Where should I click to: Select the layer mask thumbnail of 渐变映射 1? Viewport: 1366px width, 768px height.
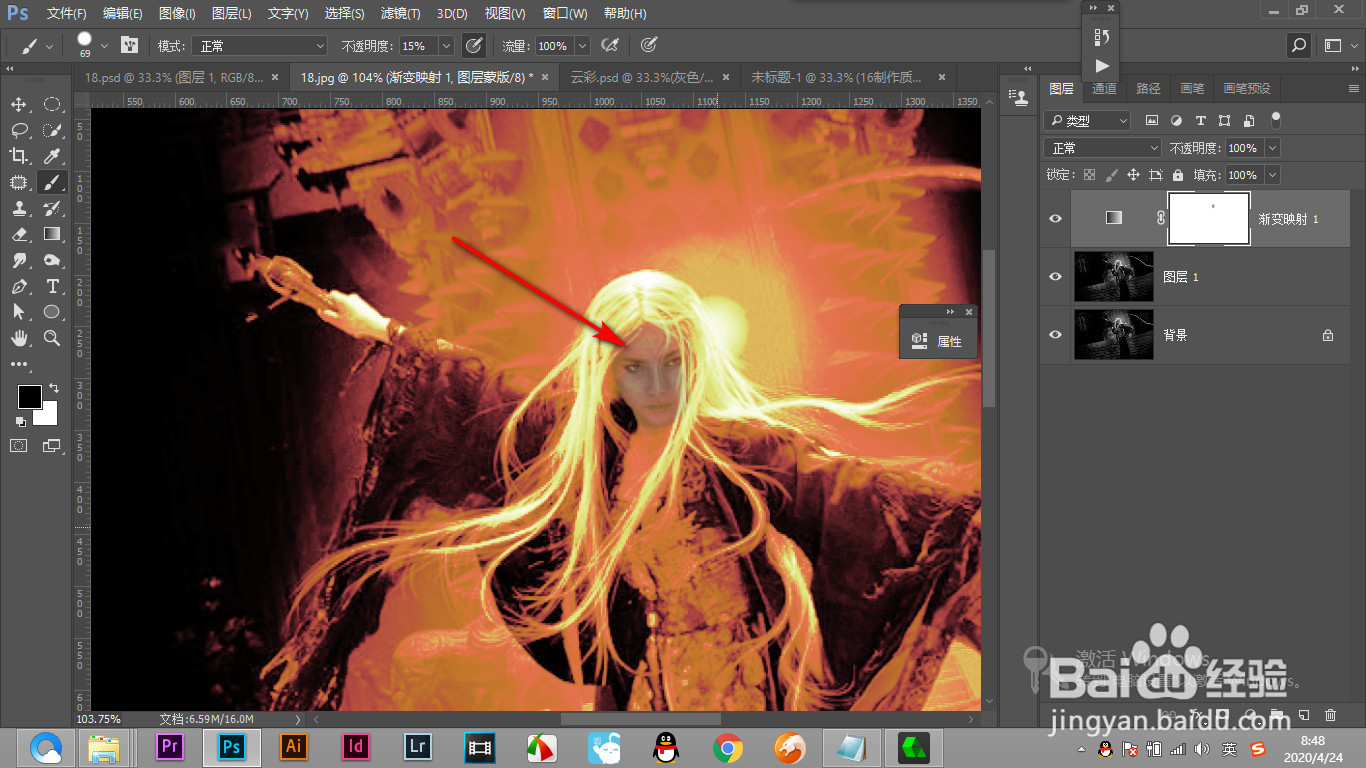(1210, 218)
